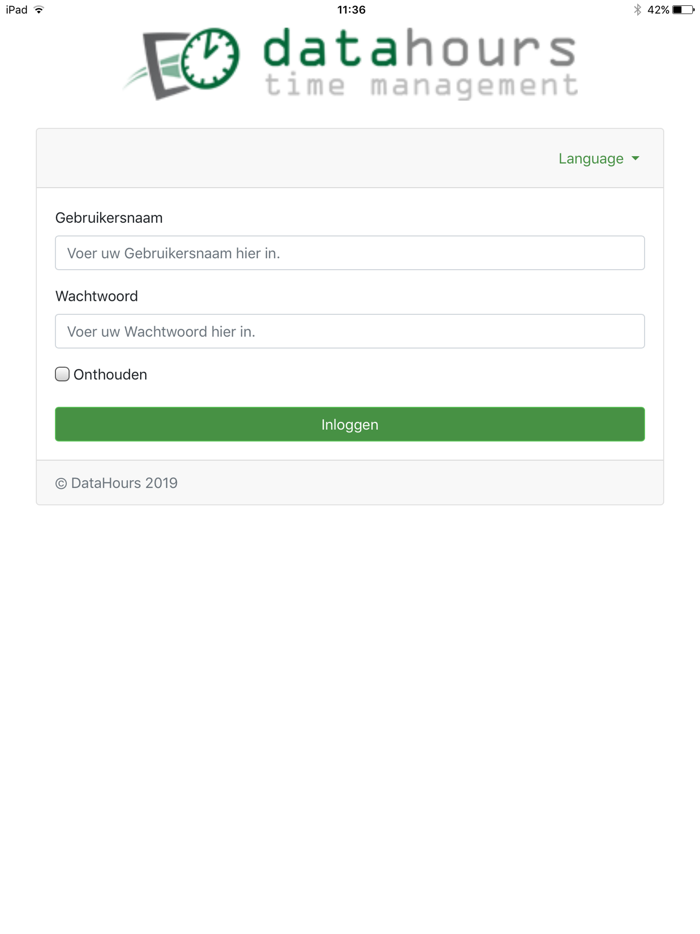The height and width of the screenshot is (934, 700).
Task: Click the caret arrow beside Language
Action: pos(635,159)
